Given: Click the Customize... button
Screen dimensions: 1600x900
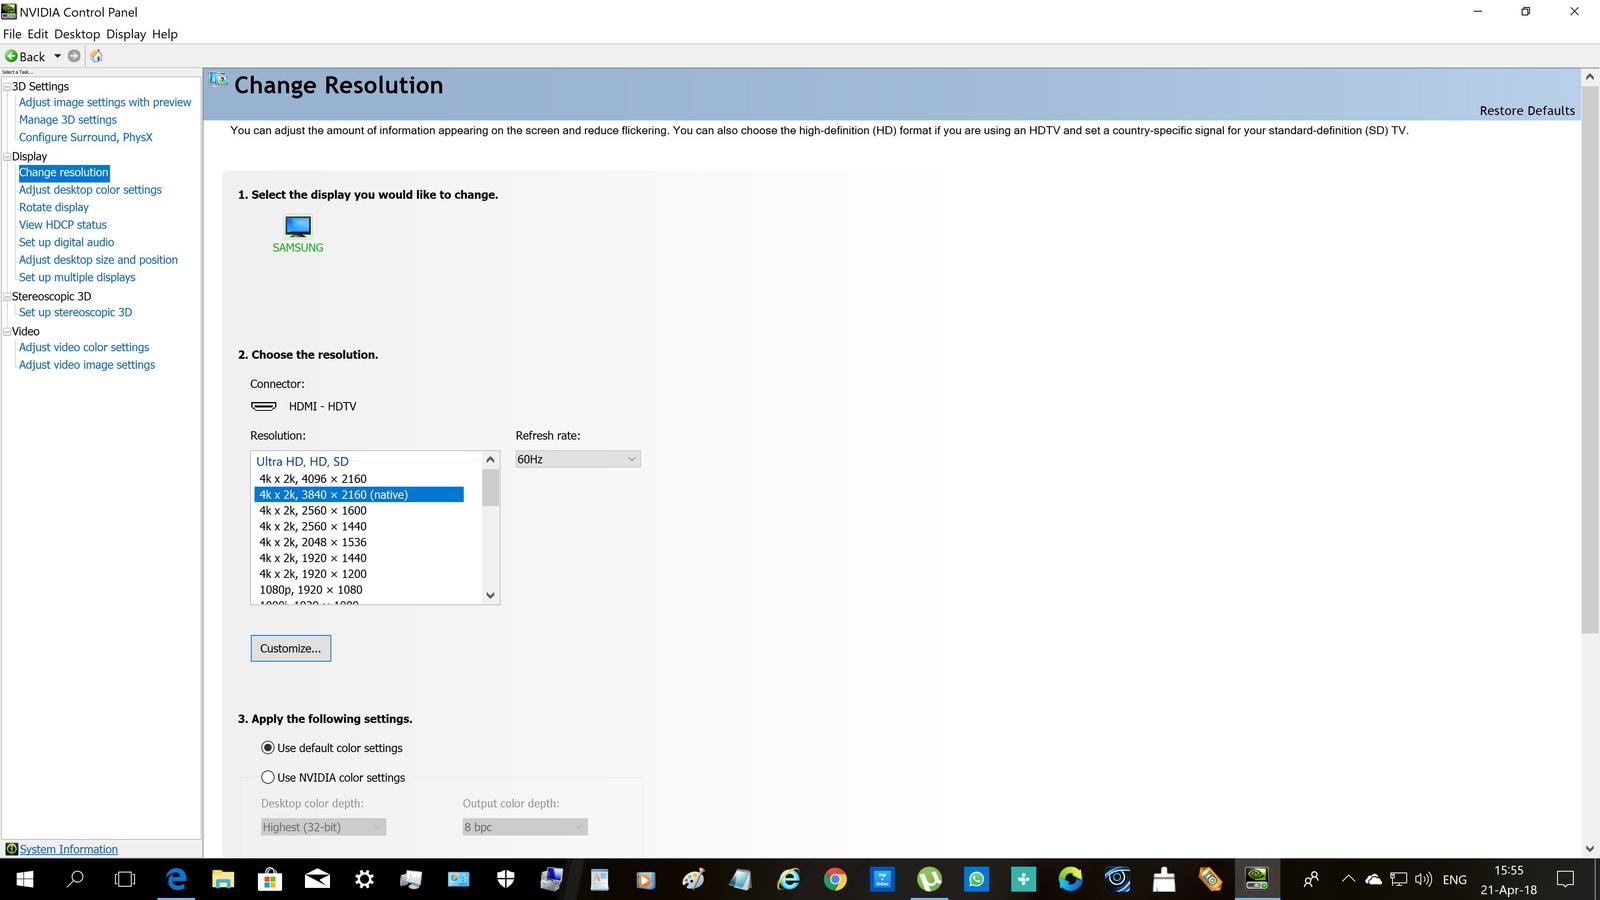Looking at the screenshot, I should tap(291, 648).
